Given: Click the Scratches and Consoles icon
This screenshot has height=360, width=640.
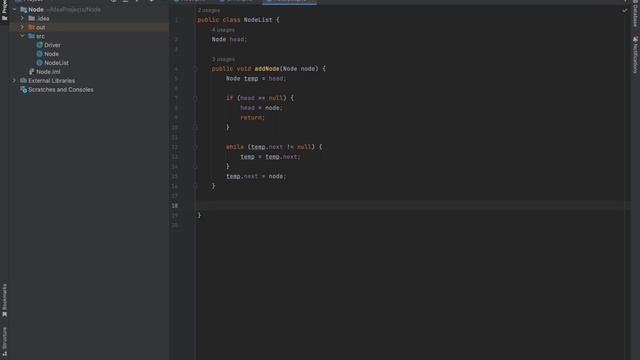Looking at the screenshot, I should click(24, 89).
